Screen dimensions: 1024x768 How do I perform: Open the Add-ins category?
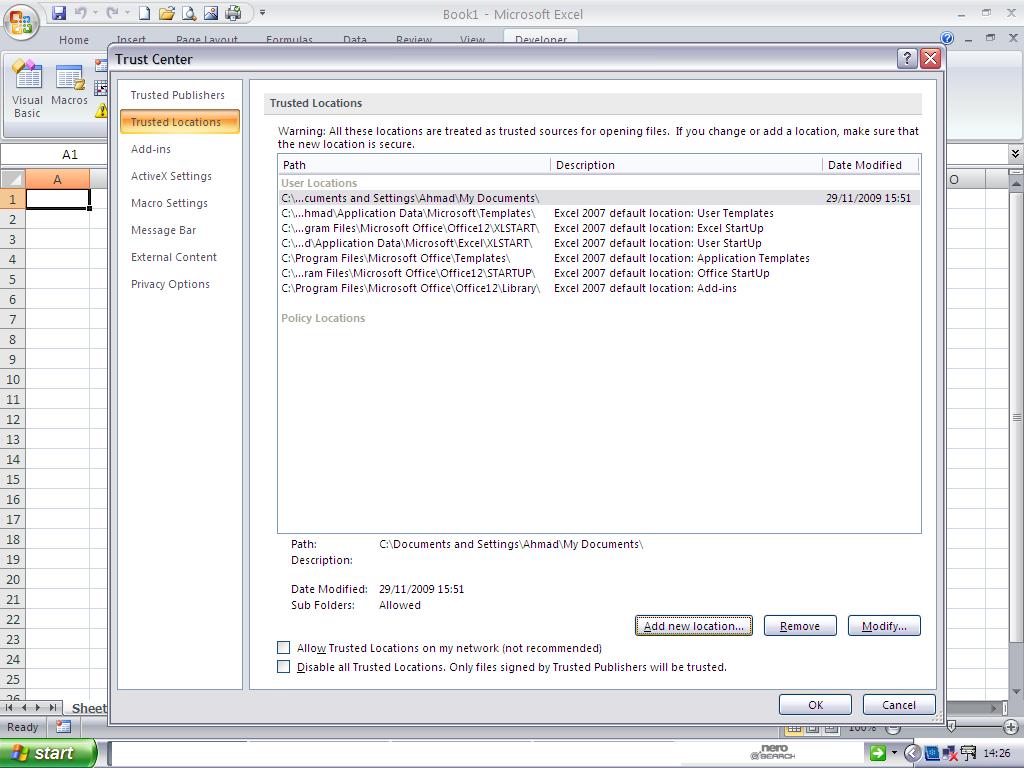pos(151,149)
